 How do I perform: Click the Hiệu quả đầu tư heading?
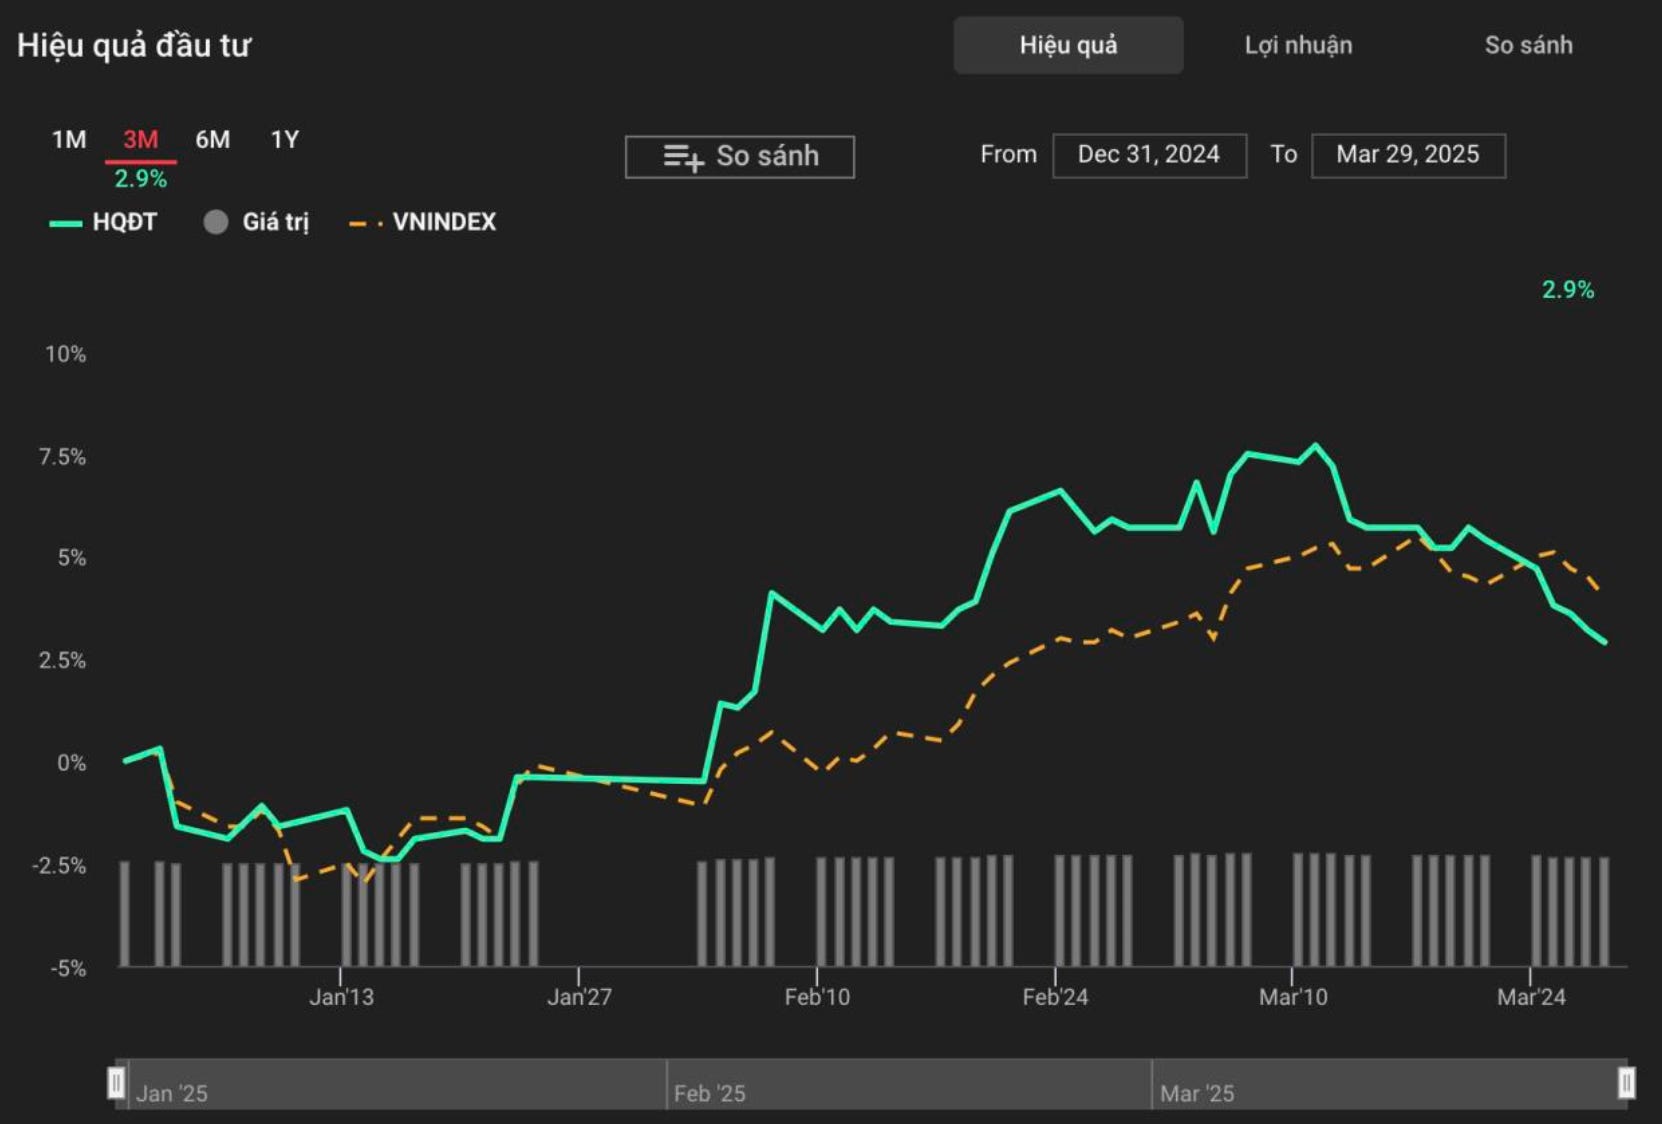click(134, 46)
